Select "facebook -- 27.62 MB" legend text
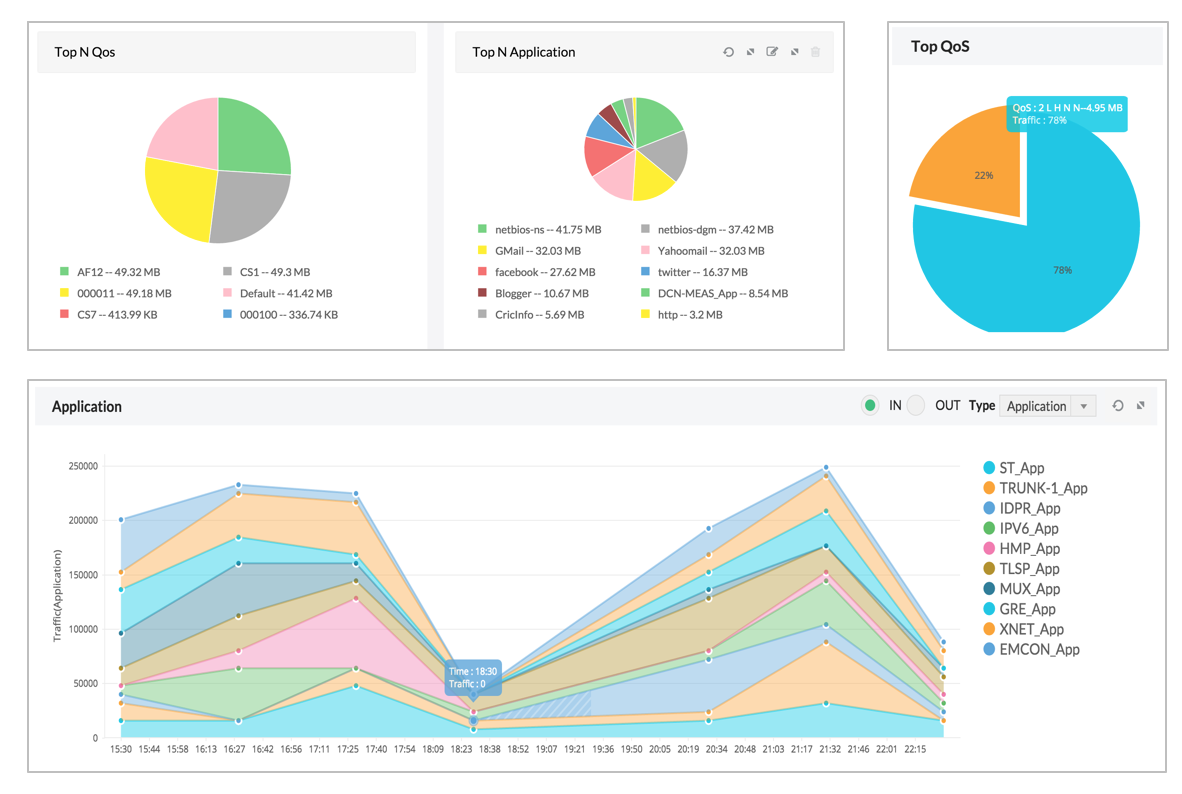 tap(545, 272)
